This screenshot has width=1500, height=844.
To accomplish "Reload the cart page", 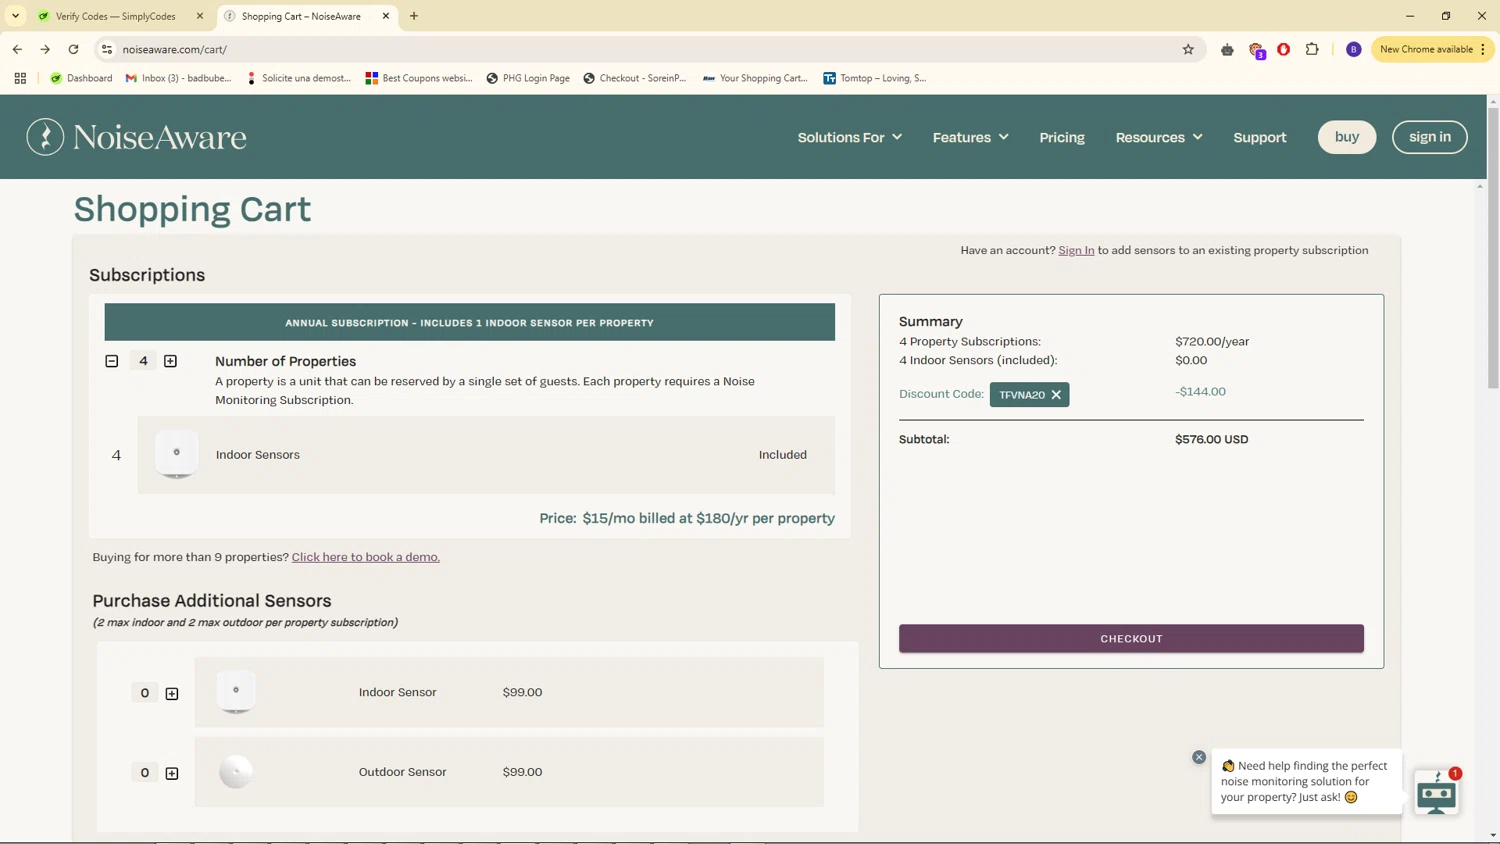I will tap(73, 49).
